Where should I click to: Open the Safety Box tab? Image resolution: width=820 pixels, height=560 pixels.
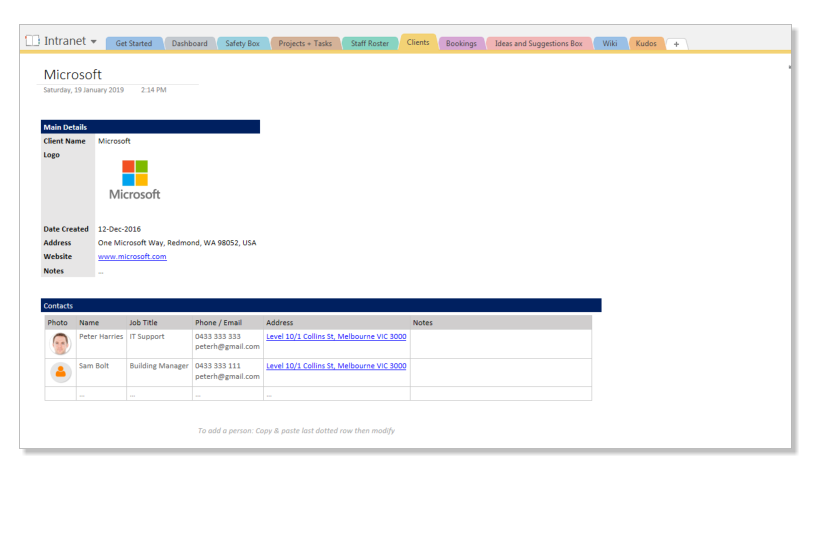(x=243, y=43)
